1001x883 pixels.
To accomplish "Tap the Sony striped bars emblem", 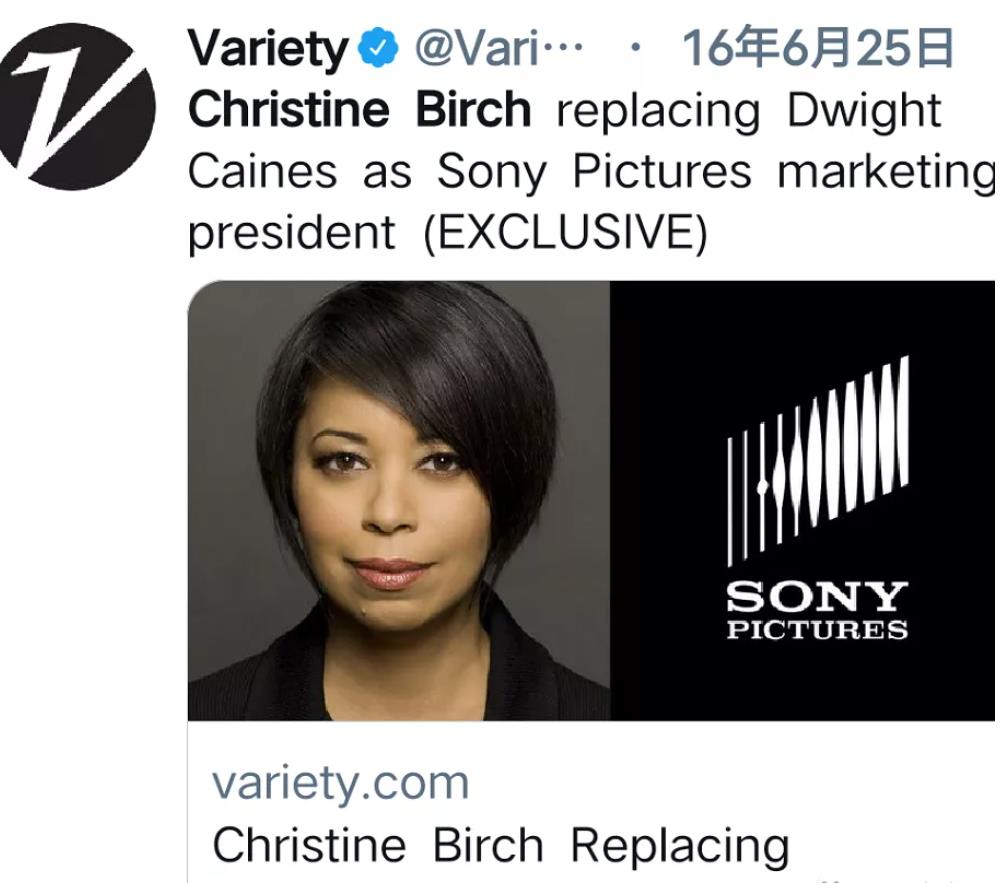I will (818, 461).
